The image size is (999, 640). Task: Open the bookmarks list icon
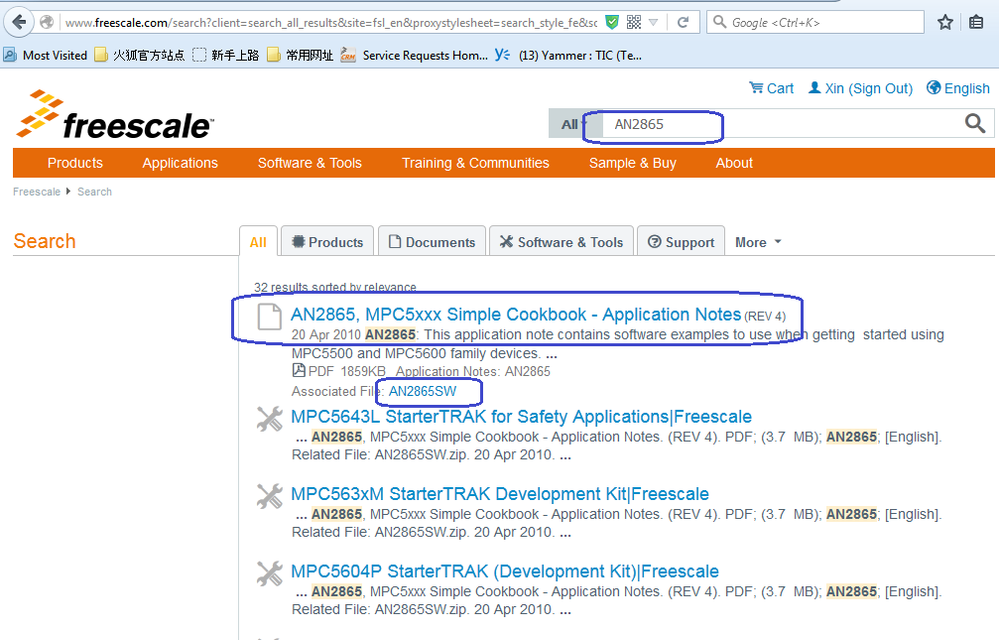(976, 22)
